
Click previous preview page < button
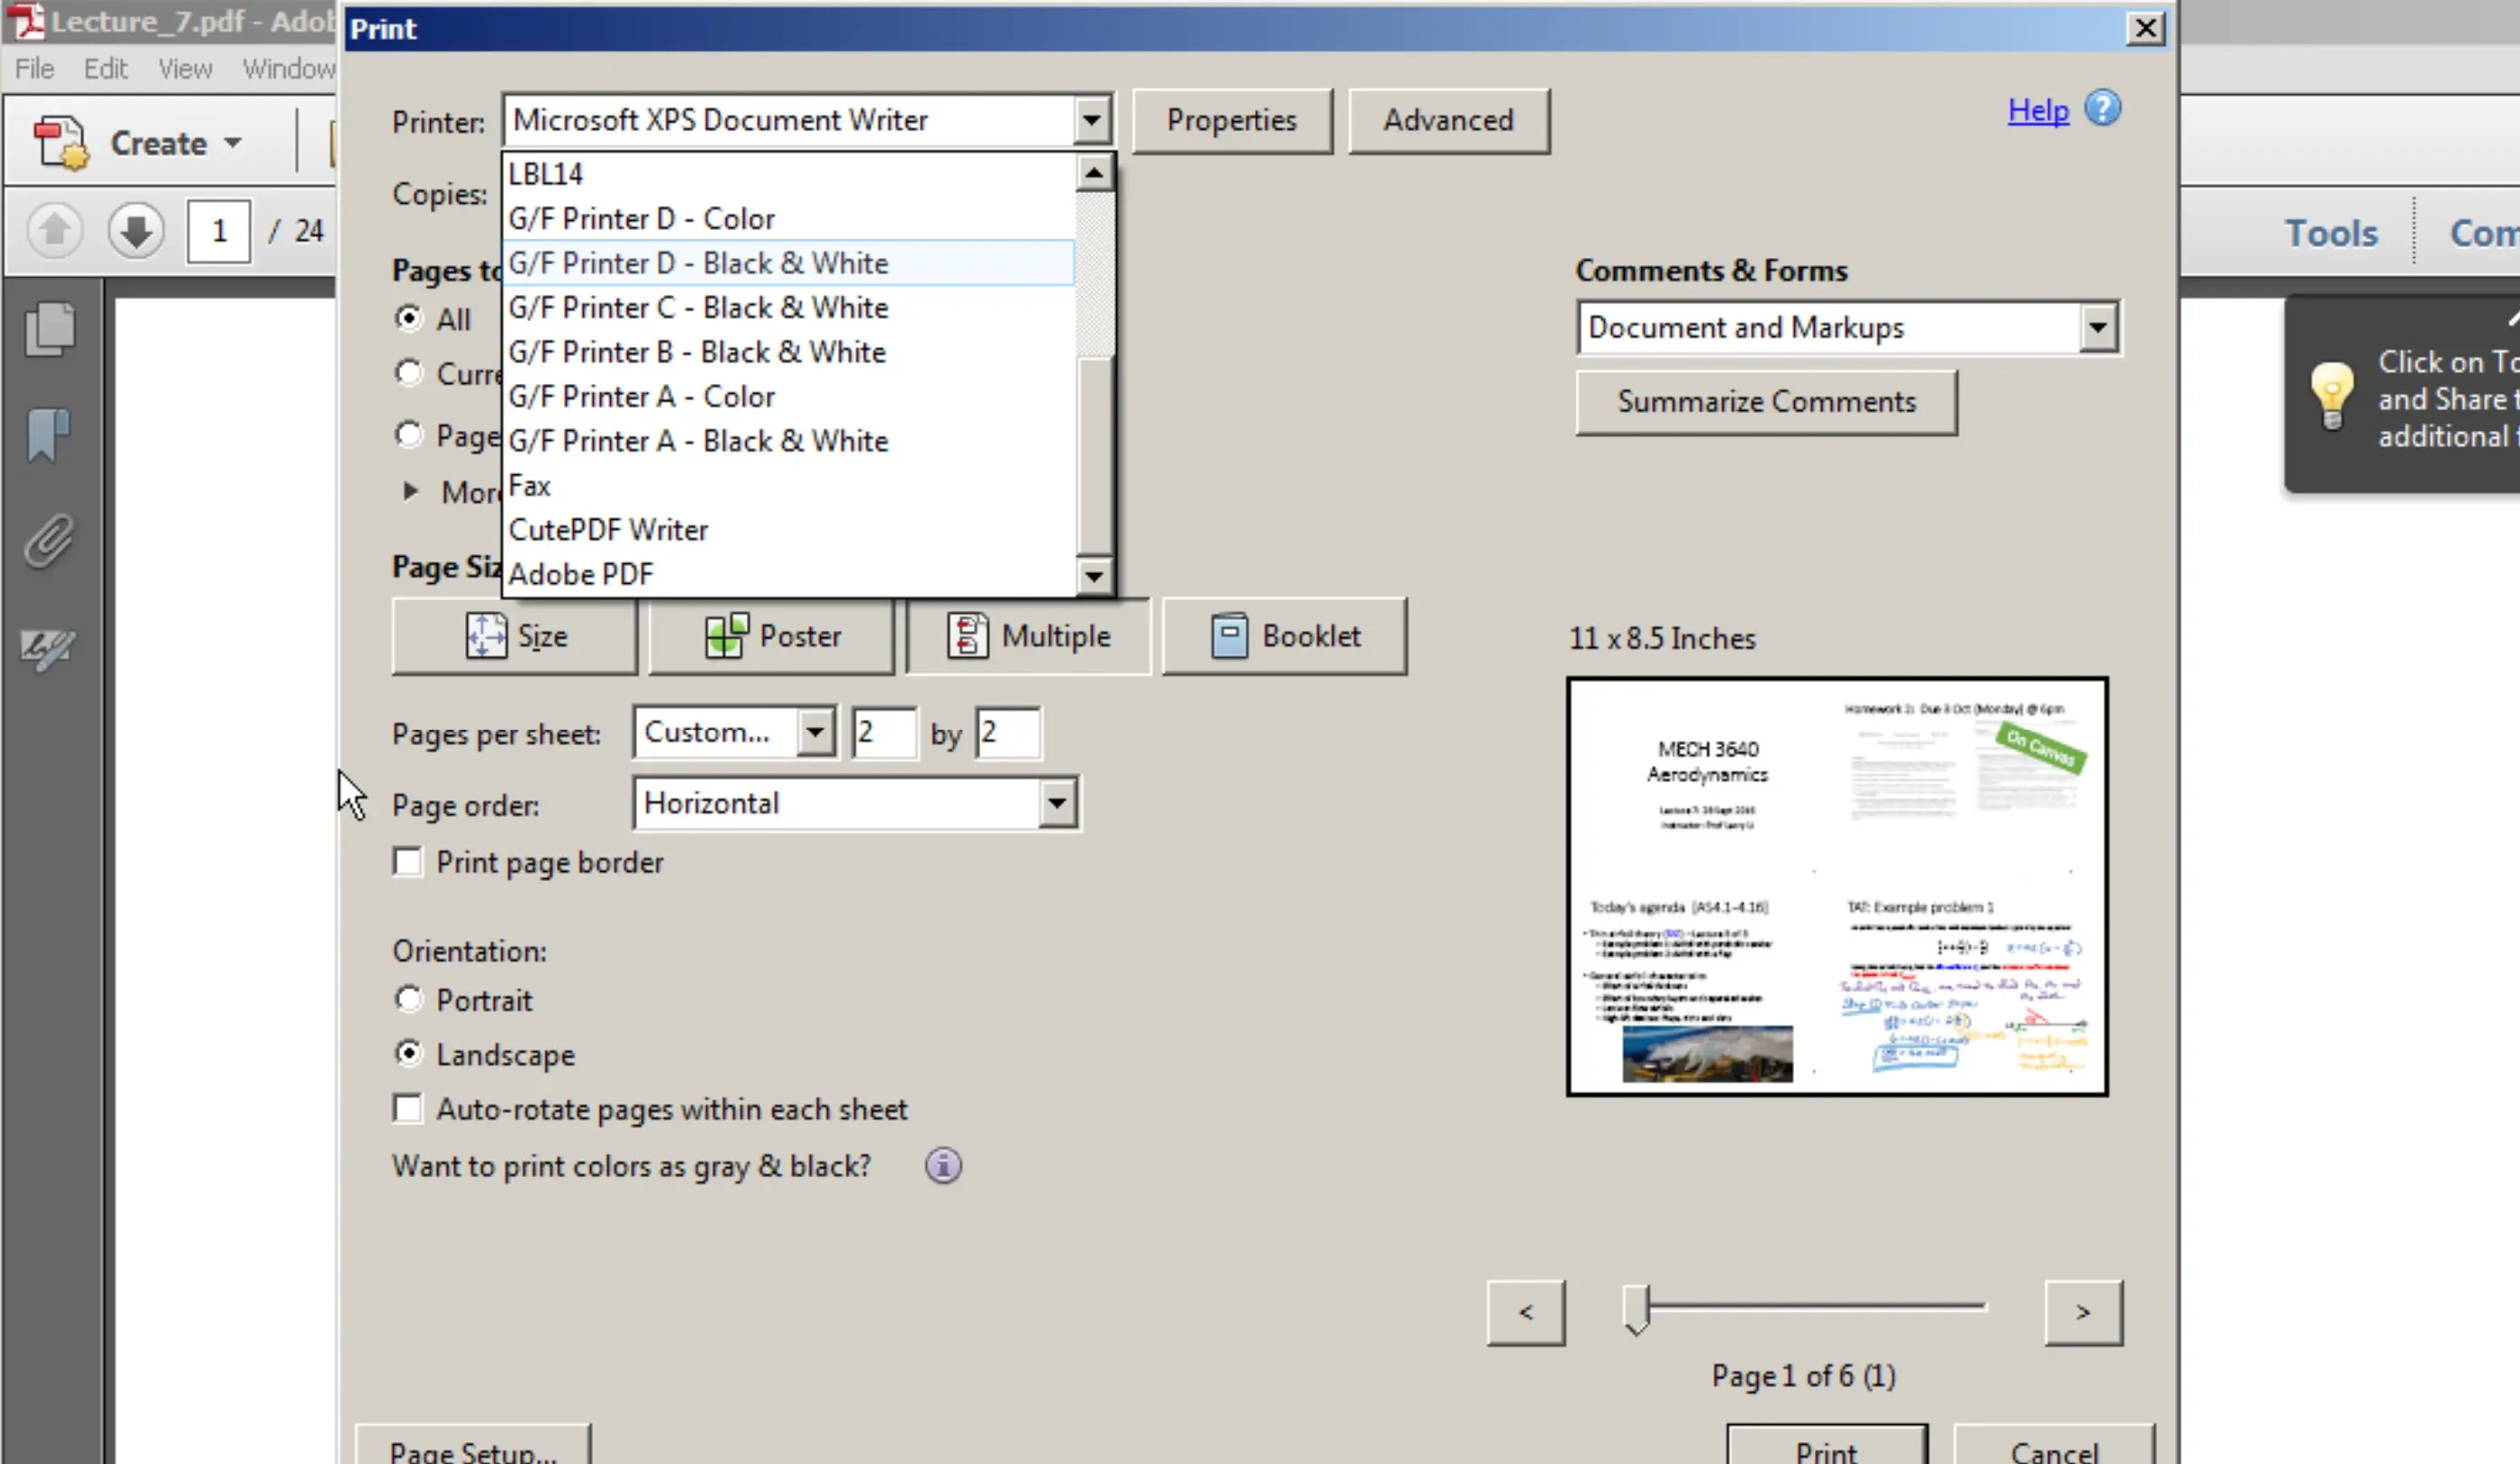[x=1526, y=1312]
